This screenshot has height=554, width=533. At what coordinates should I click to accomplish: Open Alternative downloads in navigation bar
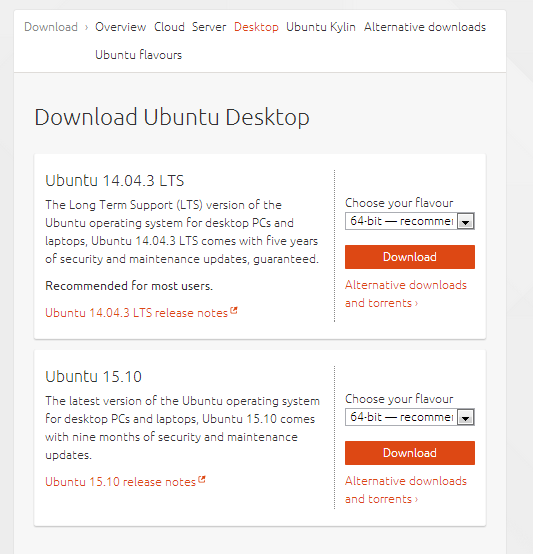coord(425,27)
